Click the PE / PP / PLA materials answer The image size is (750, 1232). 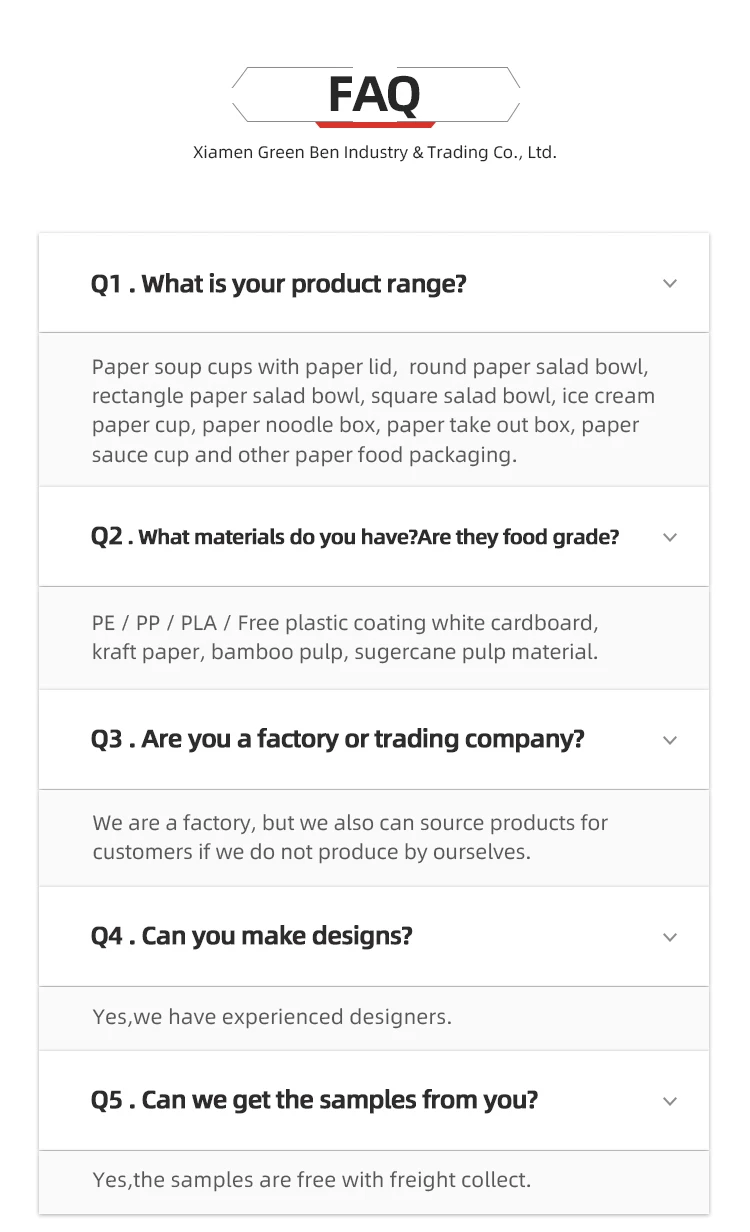point(345,637)
